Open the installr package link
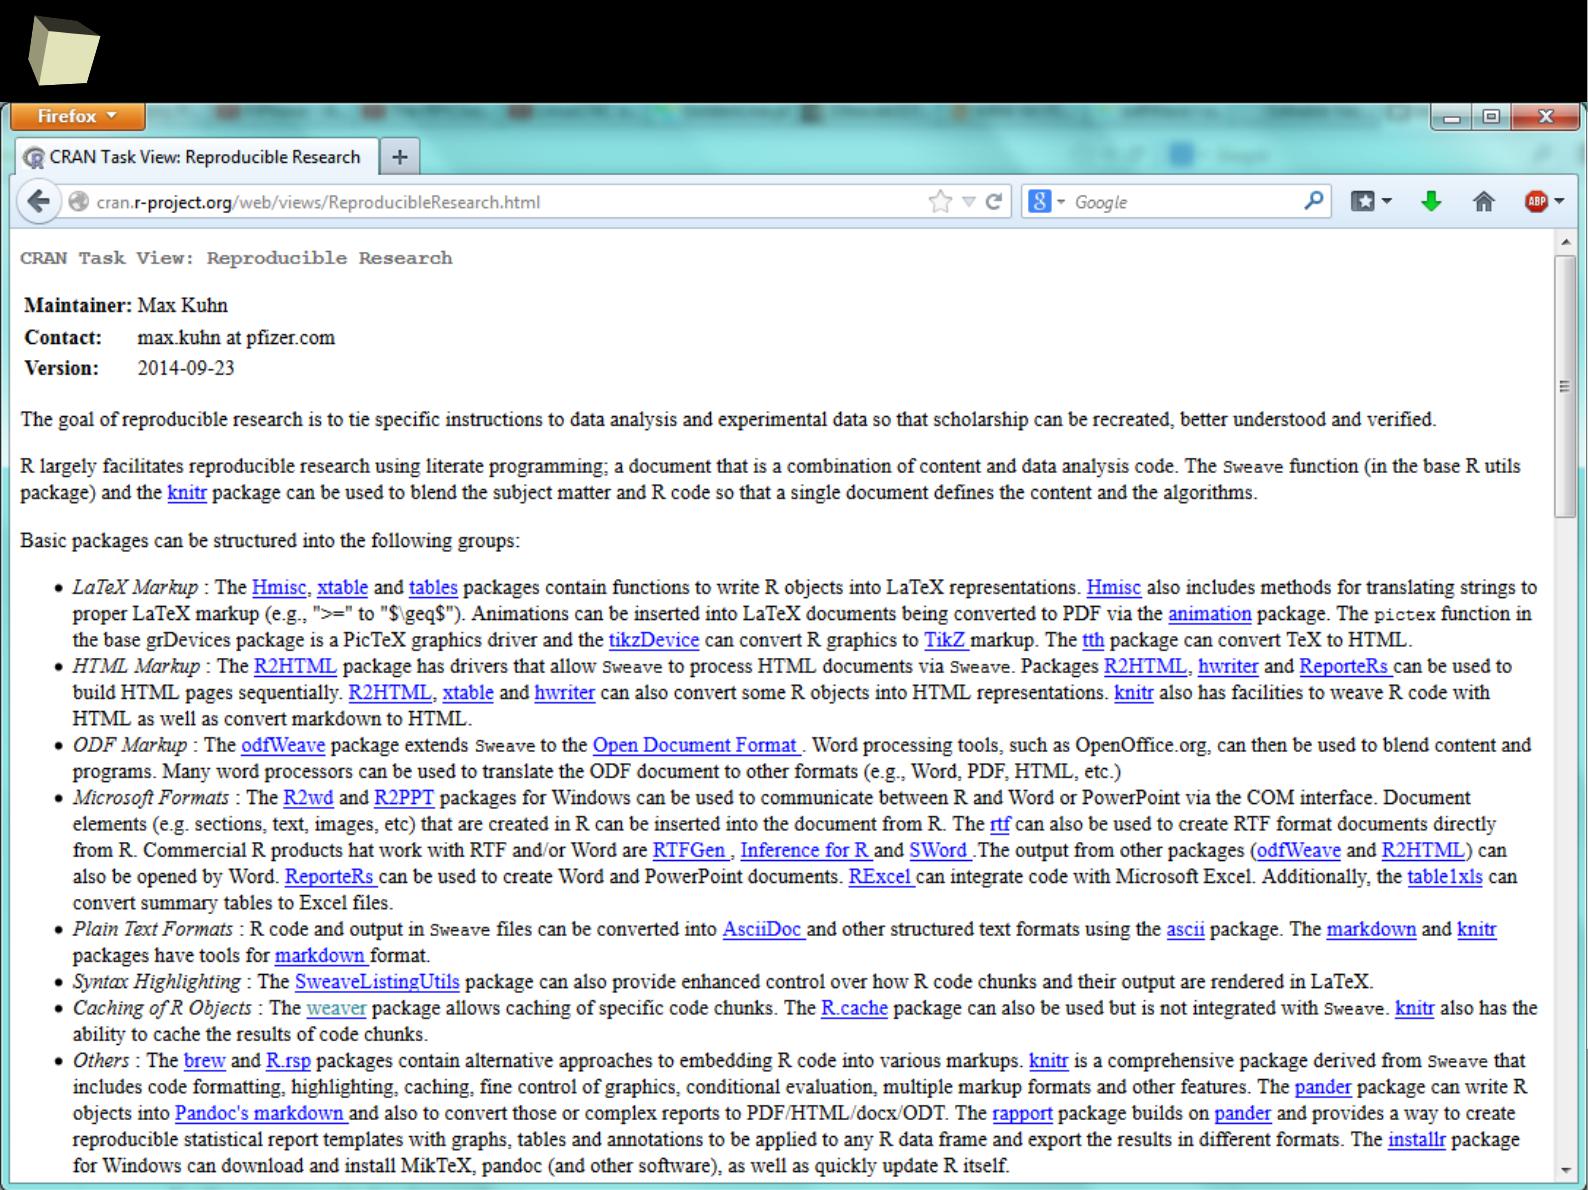Image resolution: width=1588 pixels, height=1190 pixels. (x=1417, y=1140)
